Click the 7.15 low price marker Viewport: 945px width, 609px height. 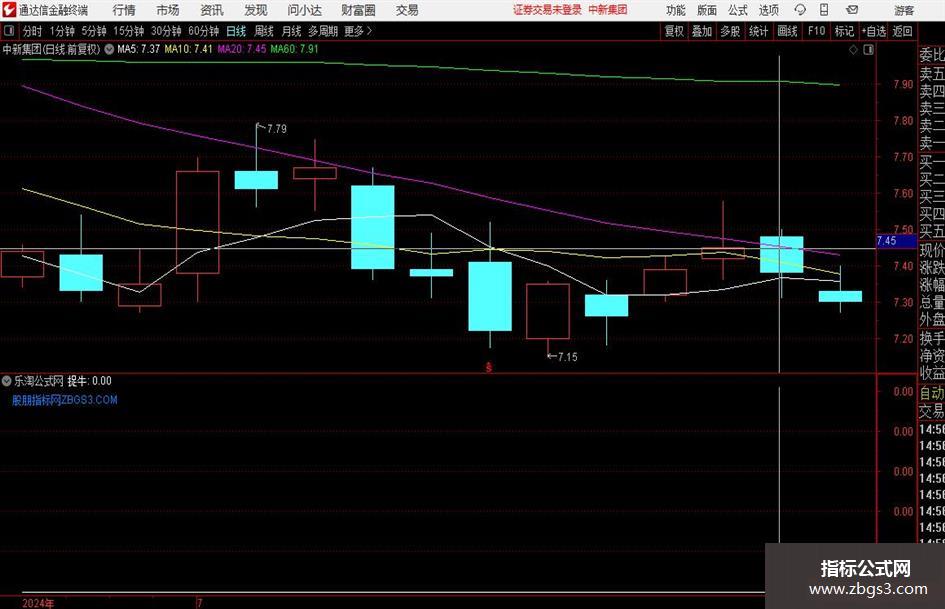click(567, 357)
